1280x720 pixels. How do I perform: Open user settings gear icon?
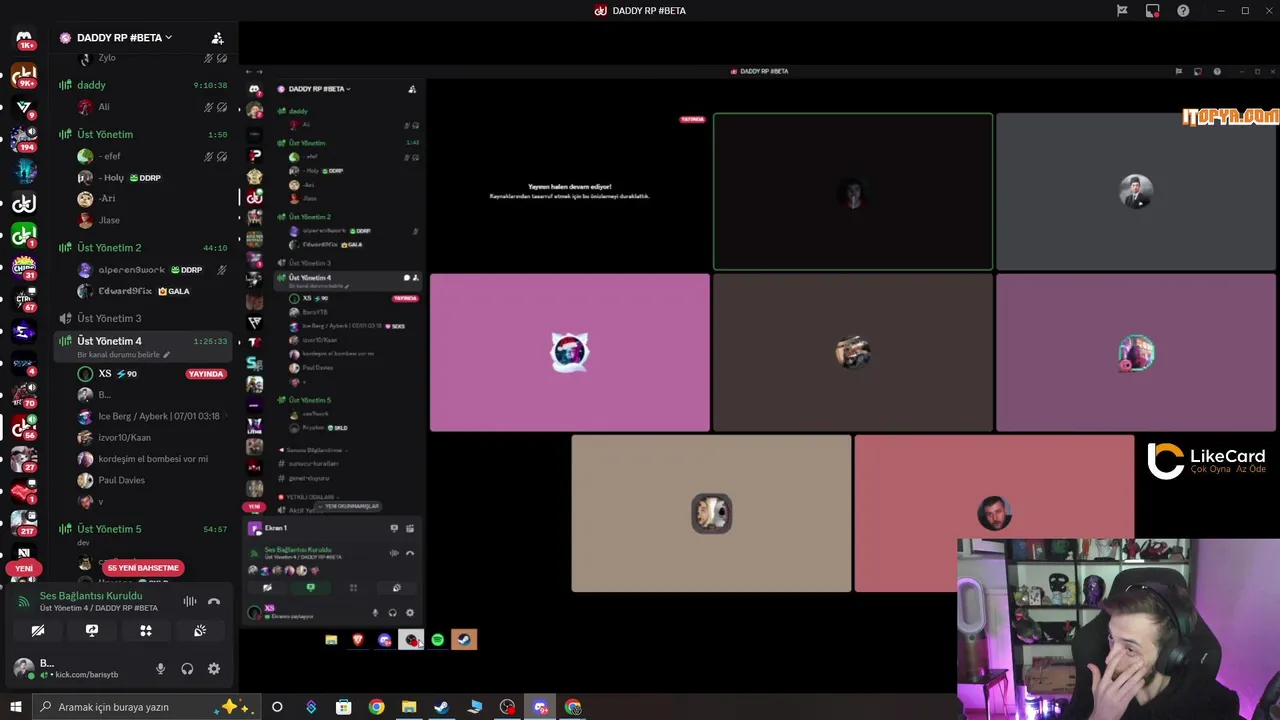click(x=213, y=669)
